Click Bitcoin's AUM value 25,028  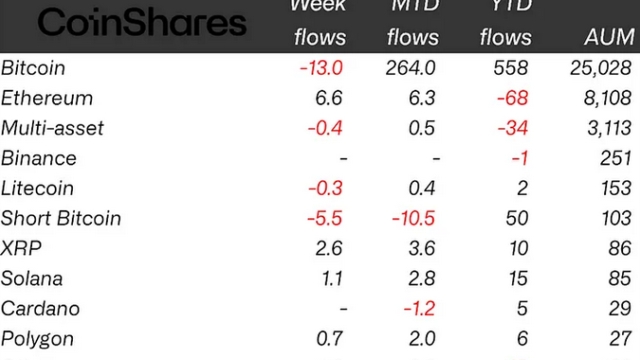[601, 68]
